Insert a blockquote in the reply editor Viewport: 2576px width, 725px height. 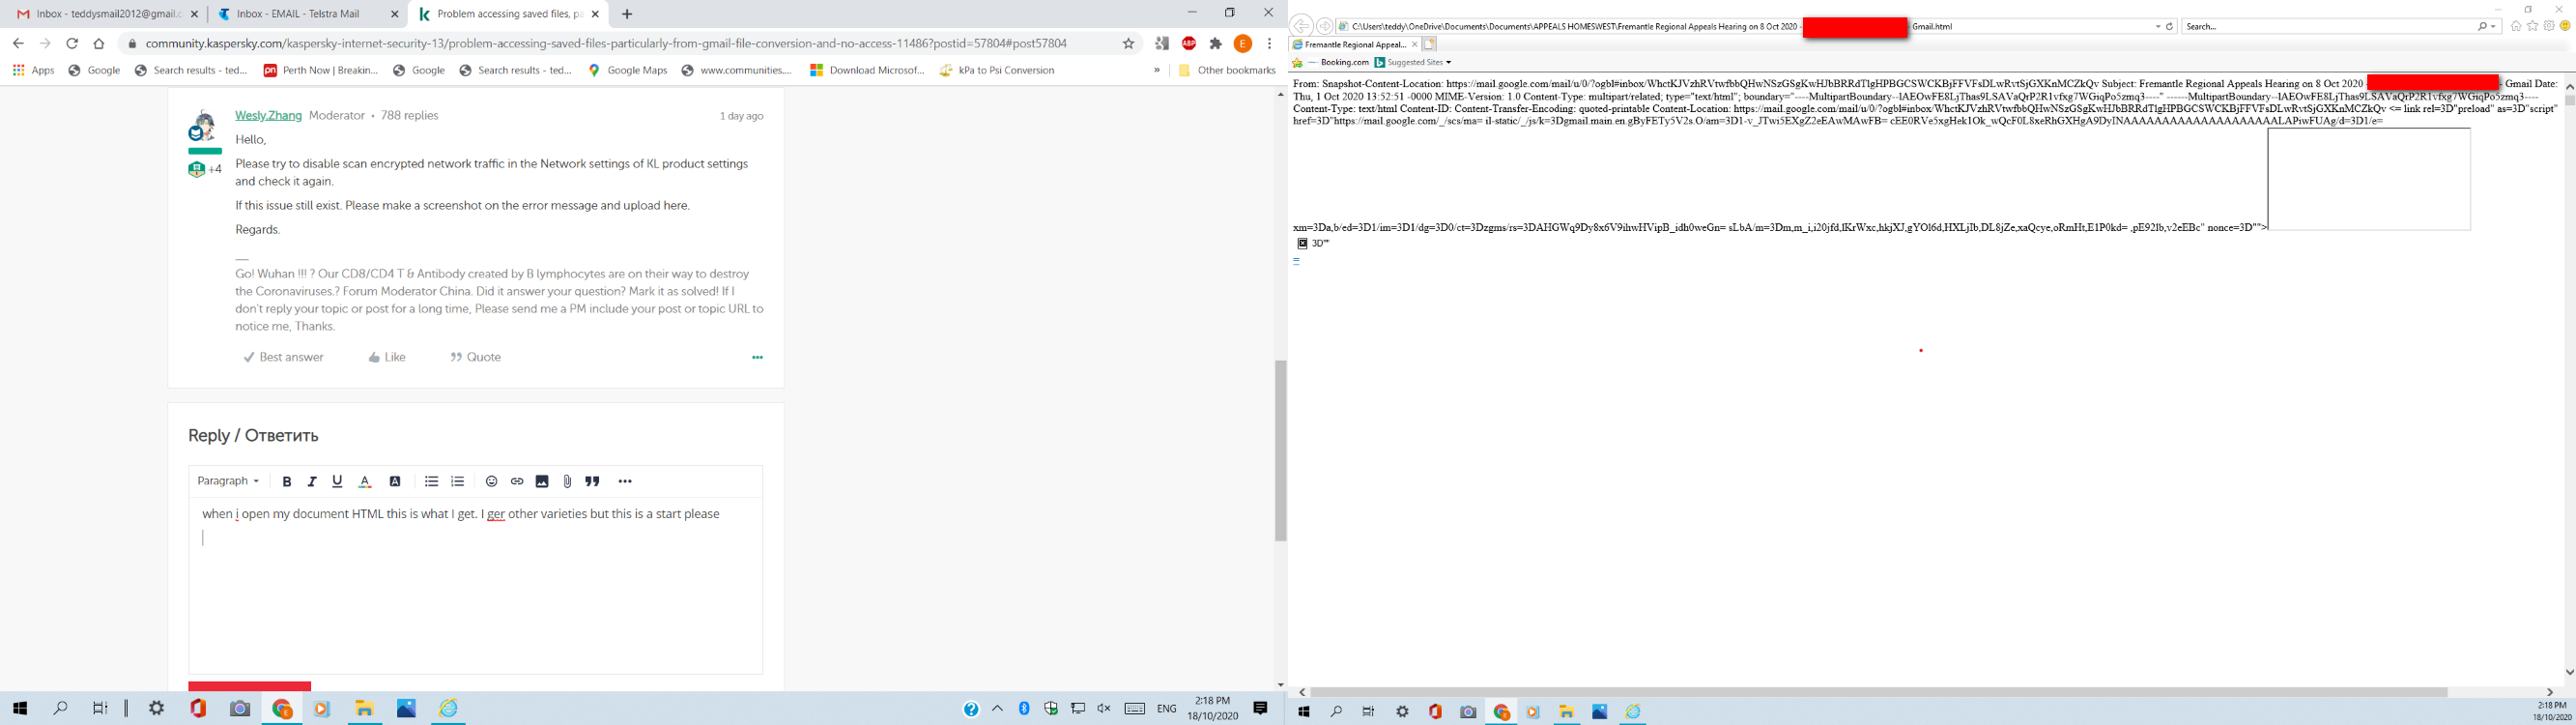coord(592,481)
